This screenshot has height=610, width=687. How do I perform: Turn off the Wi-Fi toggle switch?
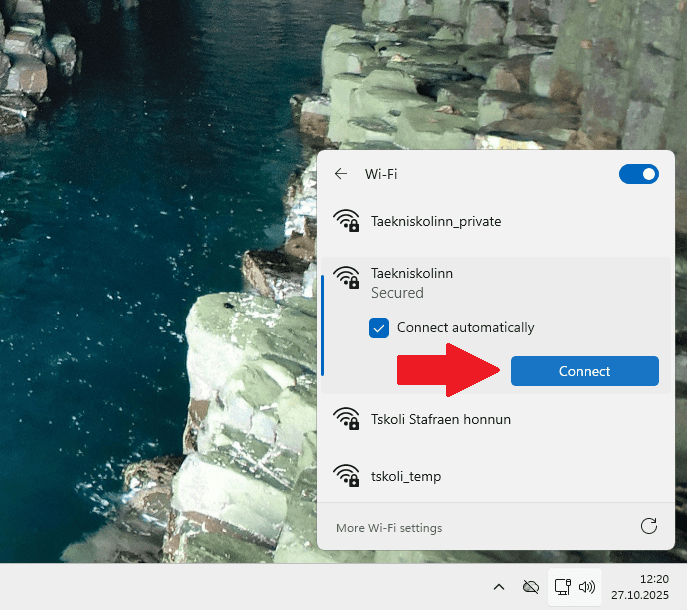[x=638, y=174]
